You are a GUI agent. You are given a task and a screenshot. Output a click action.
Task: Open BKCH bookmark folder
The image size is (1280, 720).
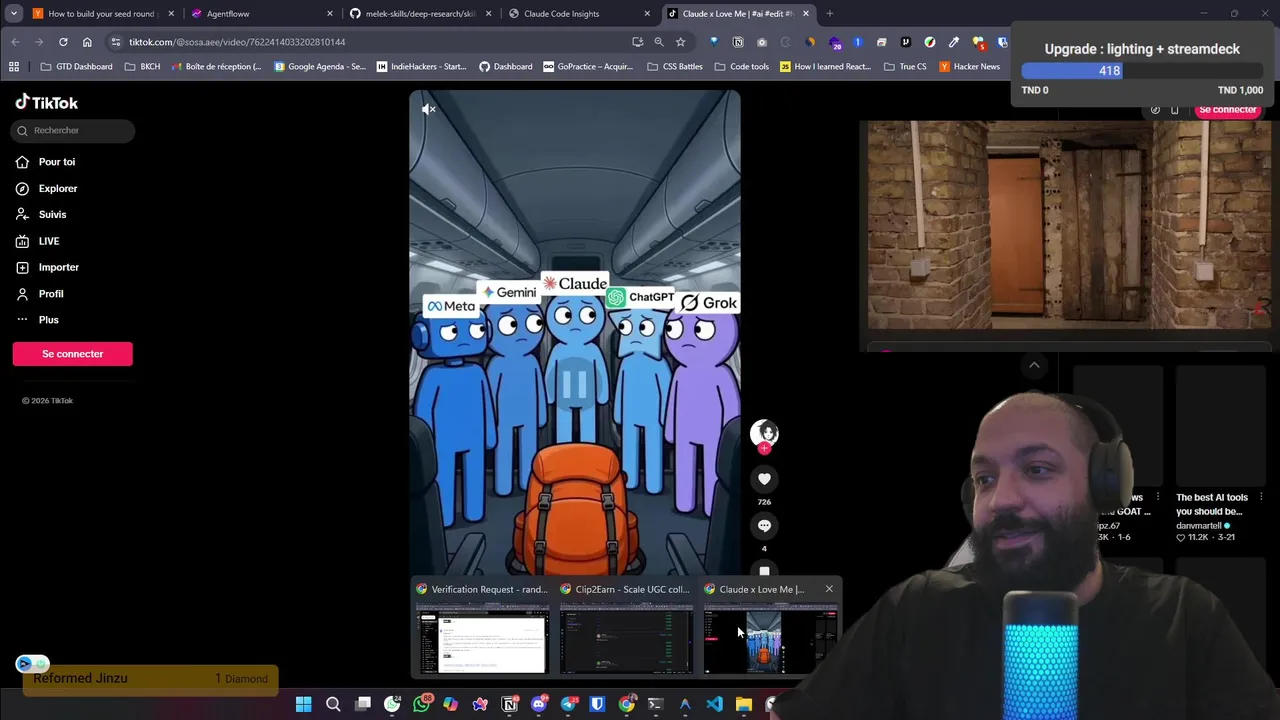(x=142, y=67)
